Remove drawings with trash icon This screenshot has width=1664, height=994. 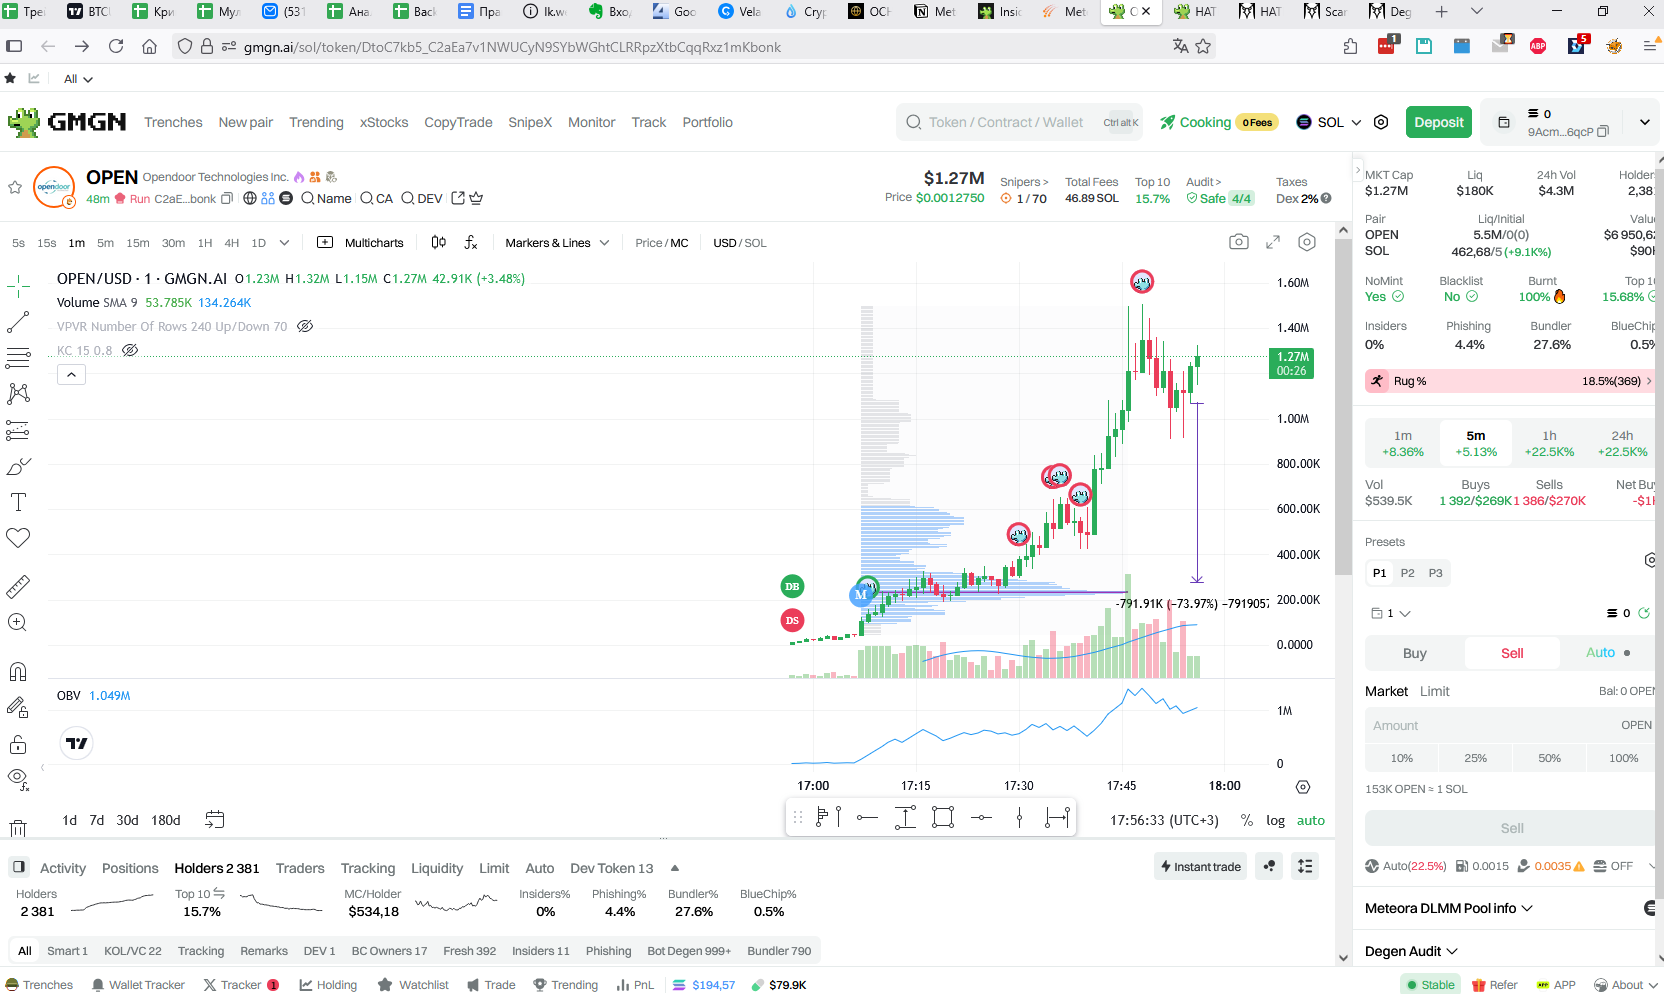[x=18, y=828]
